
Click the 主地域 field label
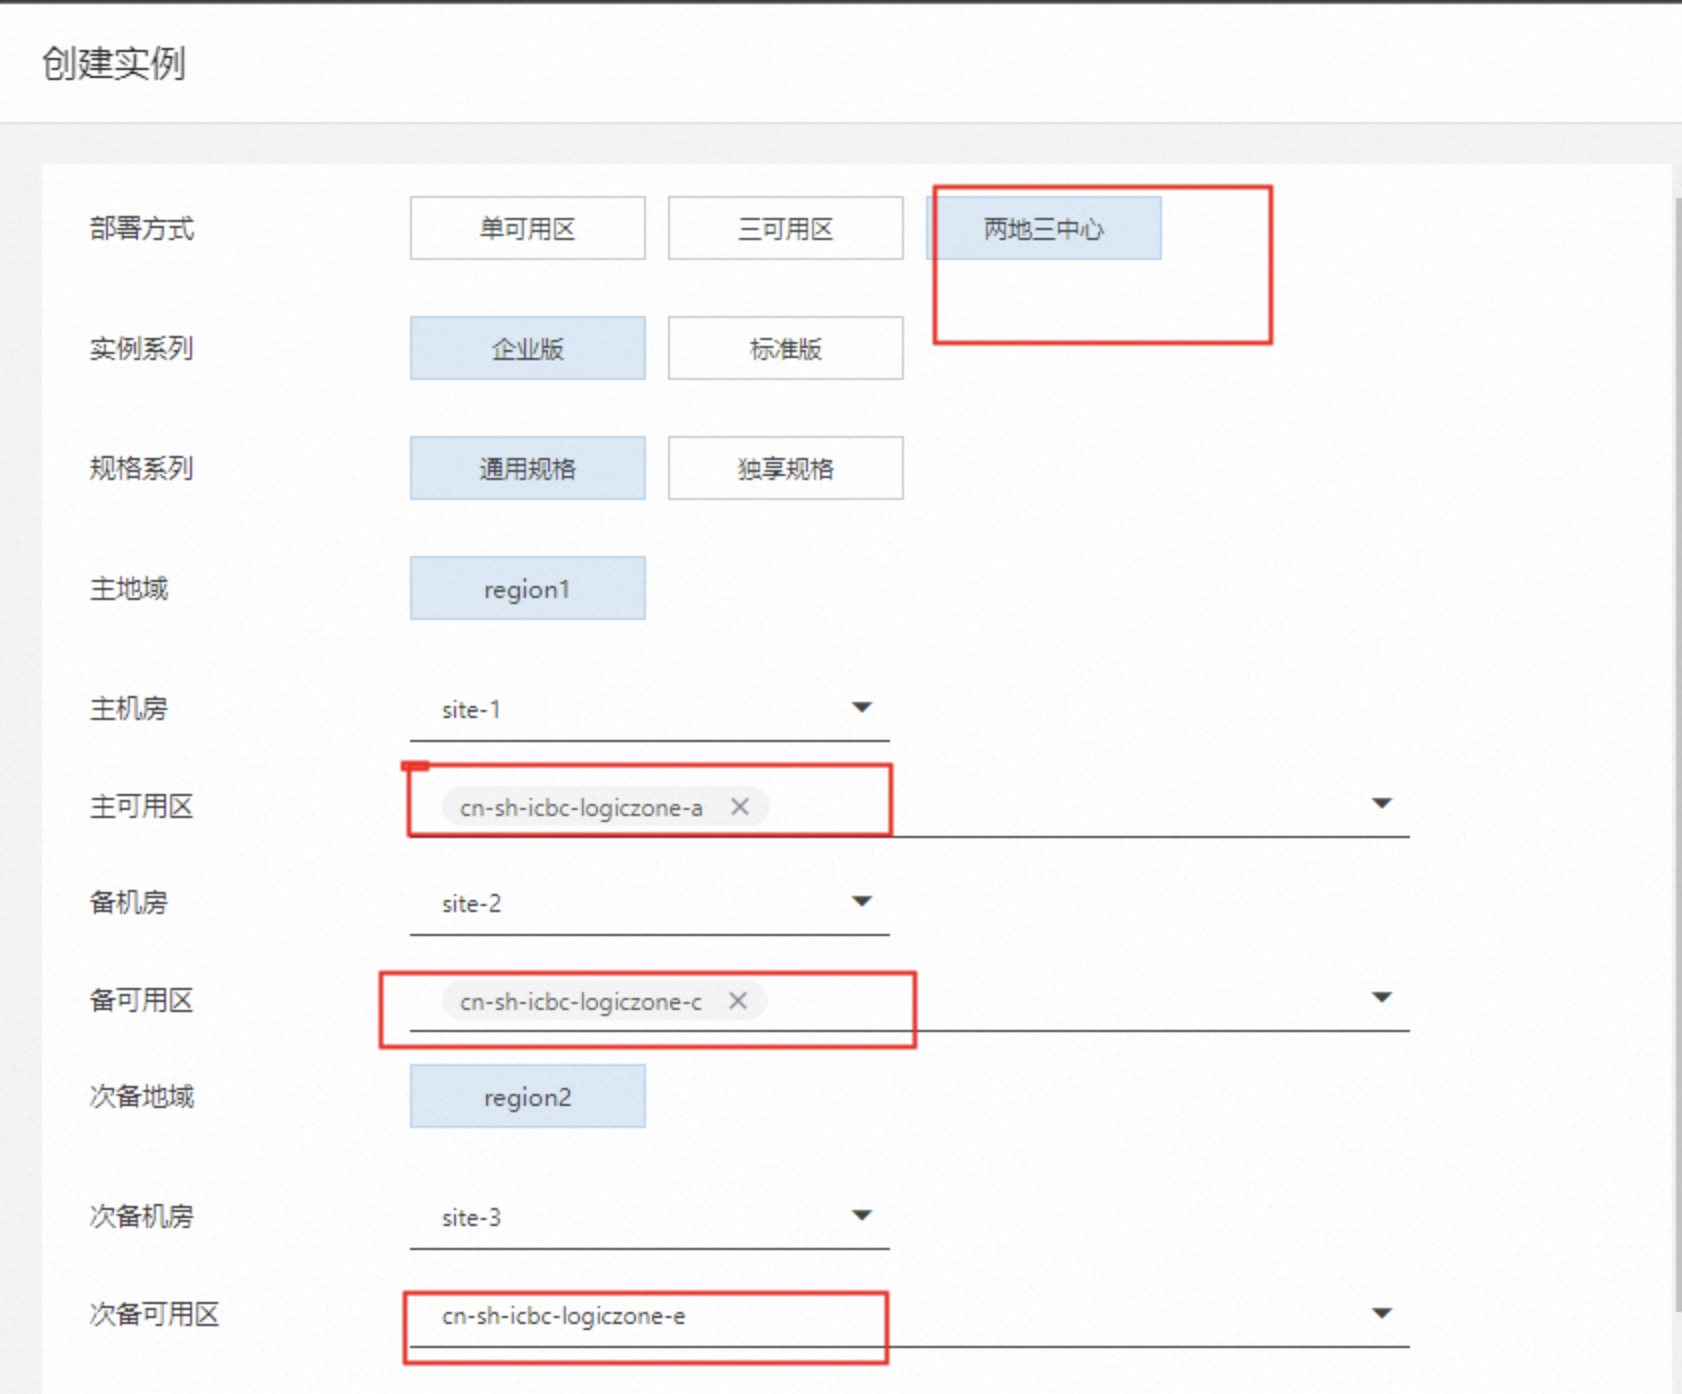pyautogui.click(x=129, y=589)
